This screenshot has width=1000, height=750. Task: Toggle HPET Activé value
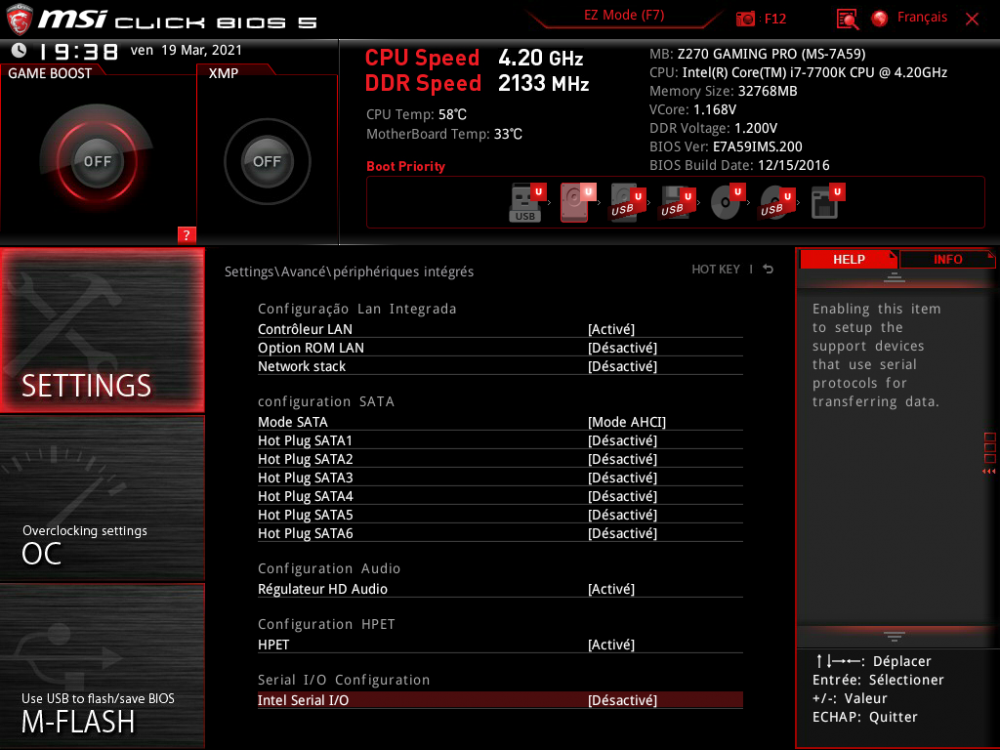click(611, 645)
